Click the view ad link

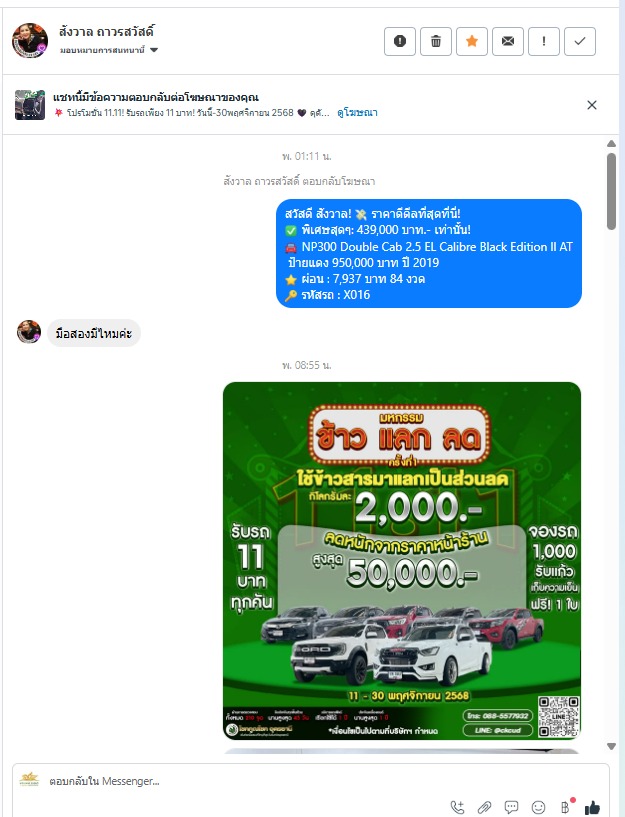click(357, 113)
